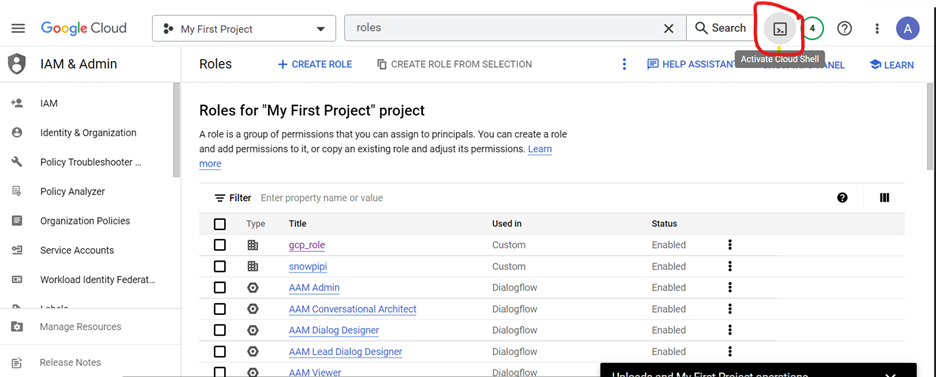
Task: Tick the gcp_role row checkbox
Action: 220,245
